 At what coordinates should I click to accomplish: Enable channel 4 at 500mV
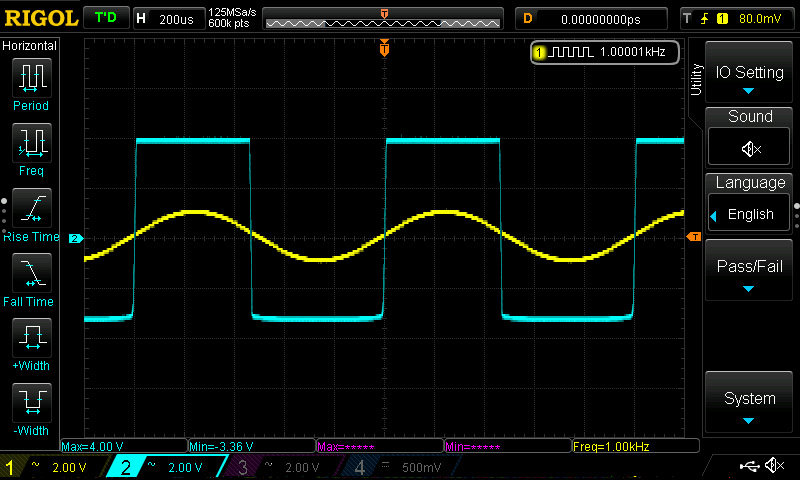click(401, 467)
